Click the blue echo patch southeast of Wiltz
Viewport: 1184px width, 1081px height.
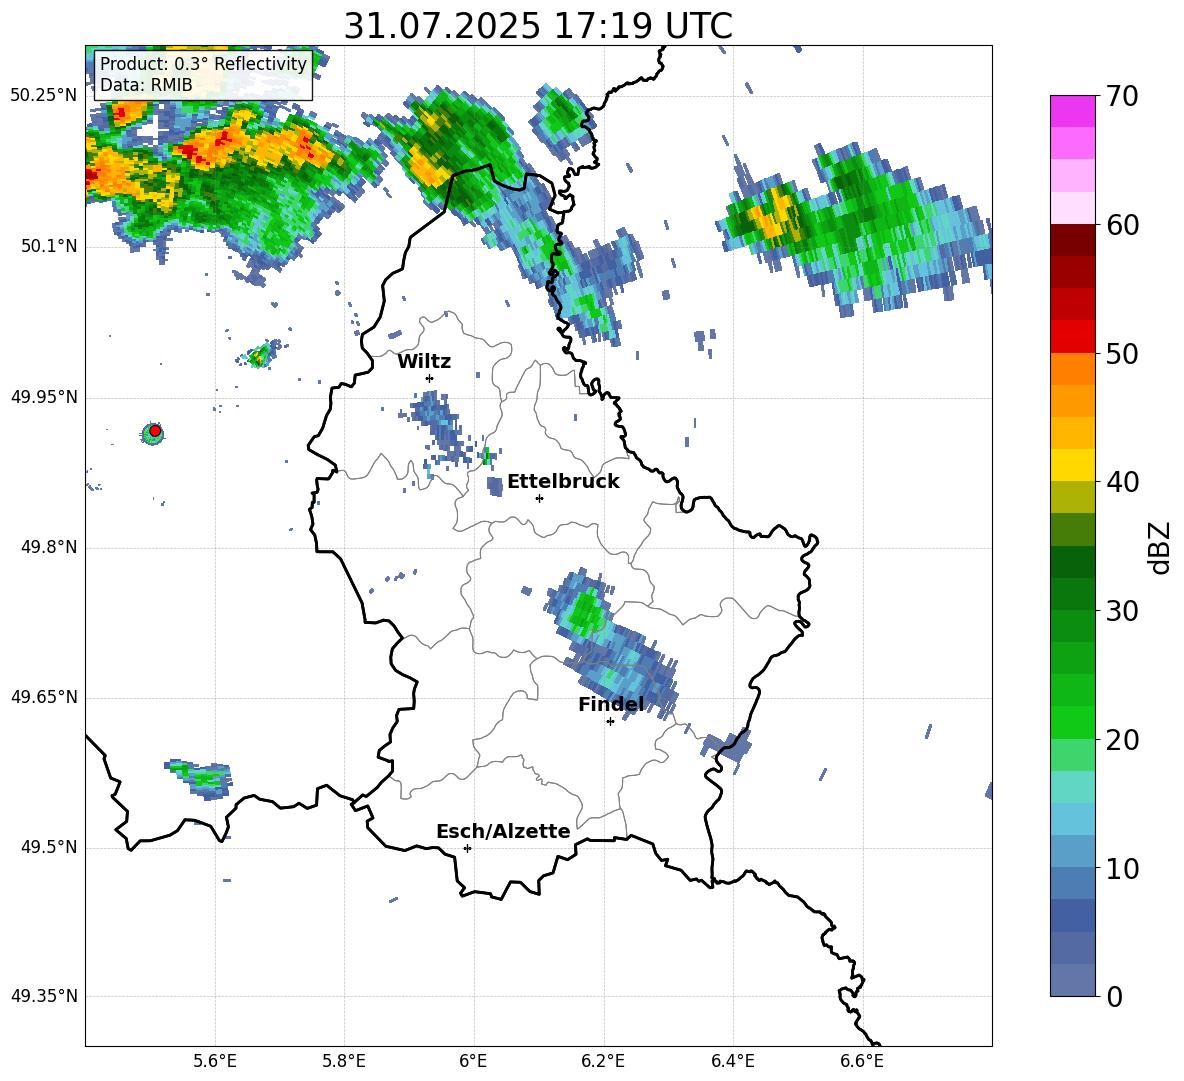(x=438, y=427)
